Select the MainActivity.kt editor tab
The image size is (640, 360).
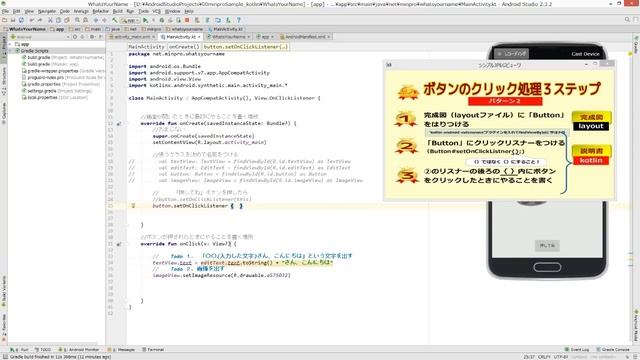(180, 37)
